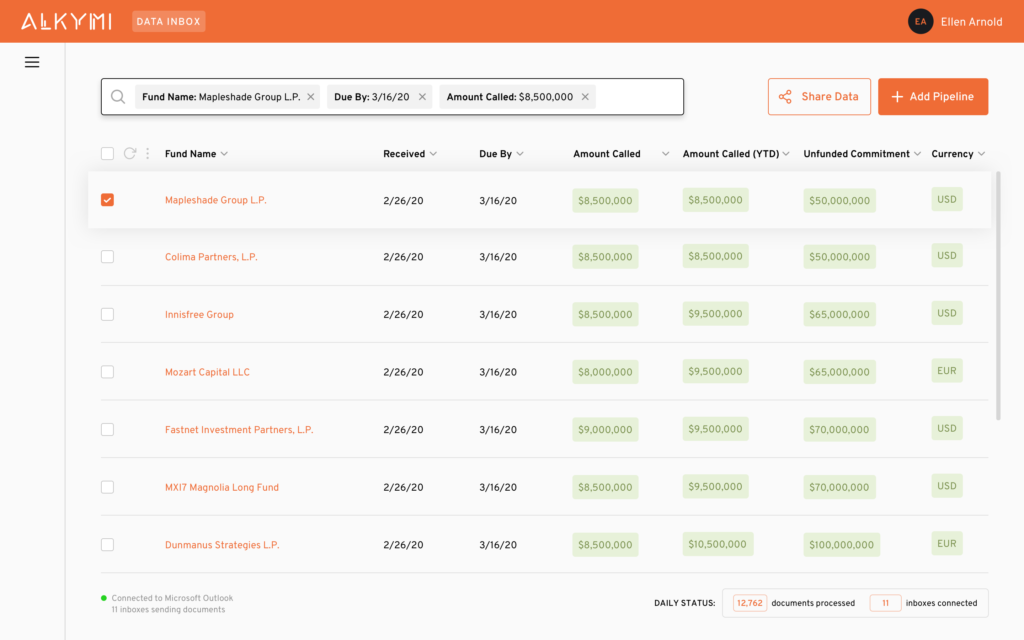Click the ALKYMI logo
This screenshot has height=640, width=1024.
[x=68, y=21]
